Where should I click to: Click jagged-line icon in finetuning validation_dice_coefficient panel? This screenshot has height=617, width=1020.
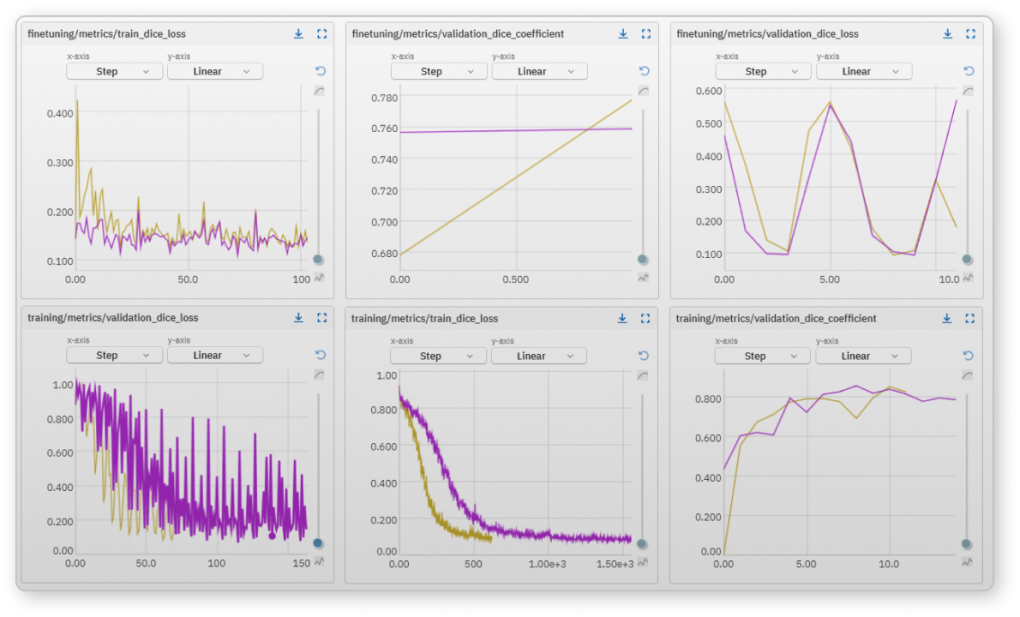(643, 278)
